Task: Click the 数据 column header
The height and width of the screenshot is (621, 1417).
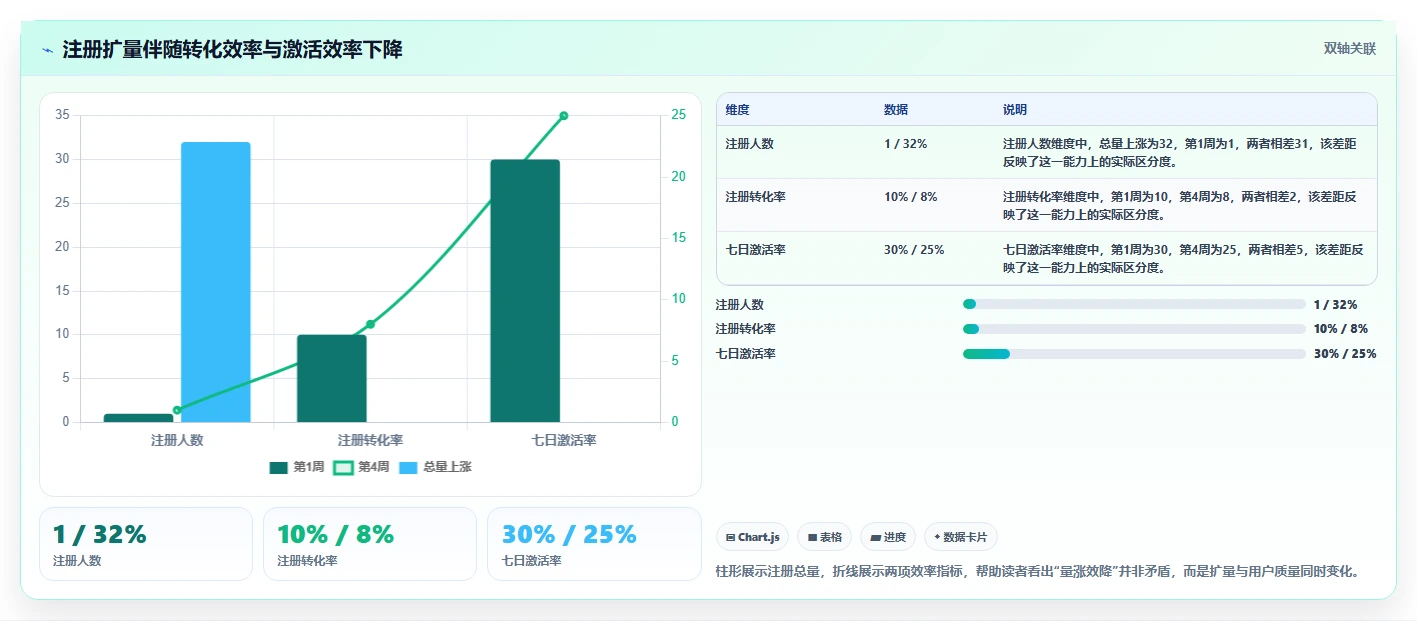Action: tap(896, 110)
